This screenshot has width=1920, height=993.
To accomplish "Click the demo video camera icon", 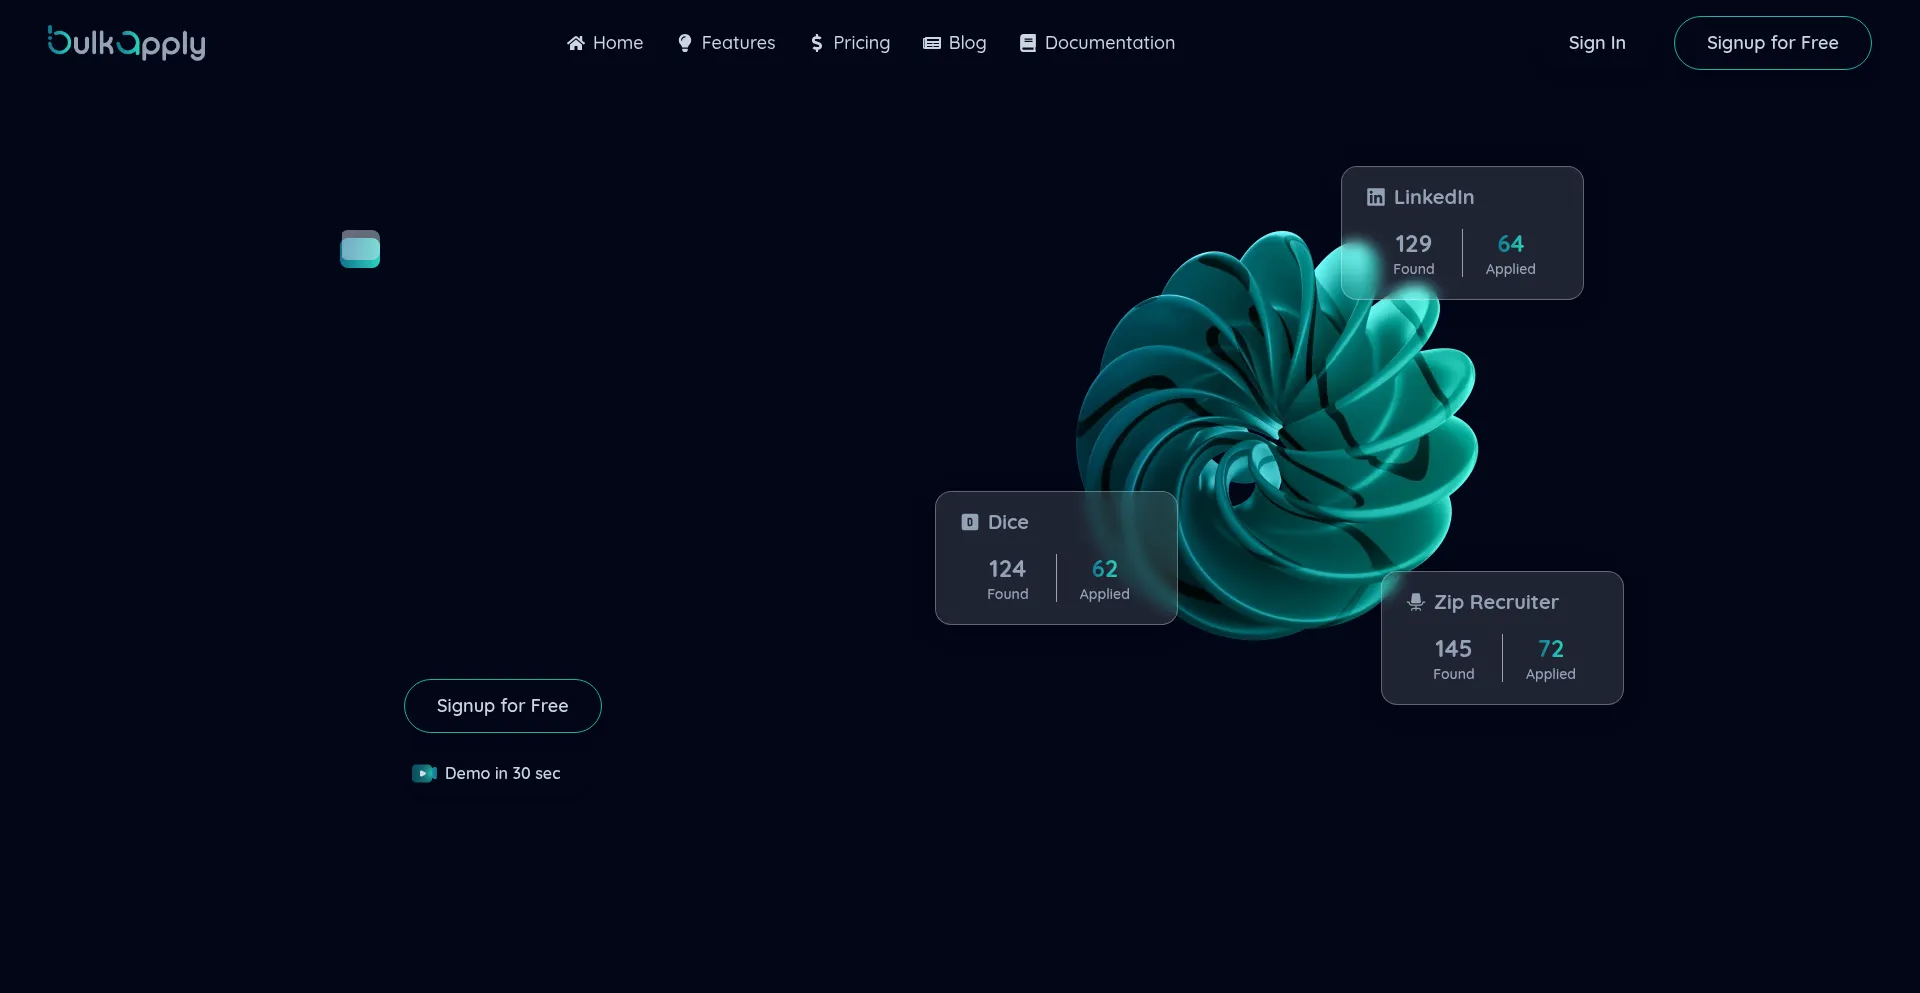I will pos(424,773).
